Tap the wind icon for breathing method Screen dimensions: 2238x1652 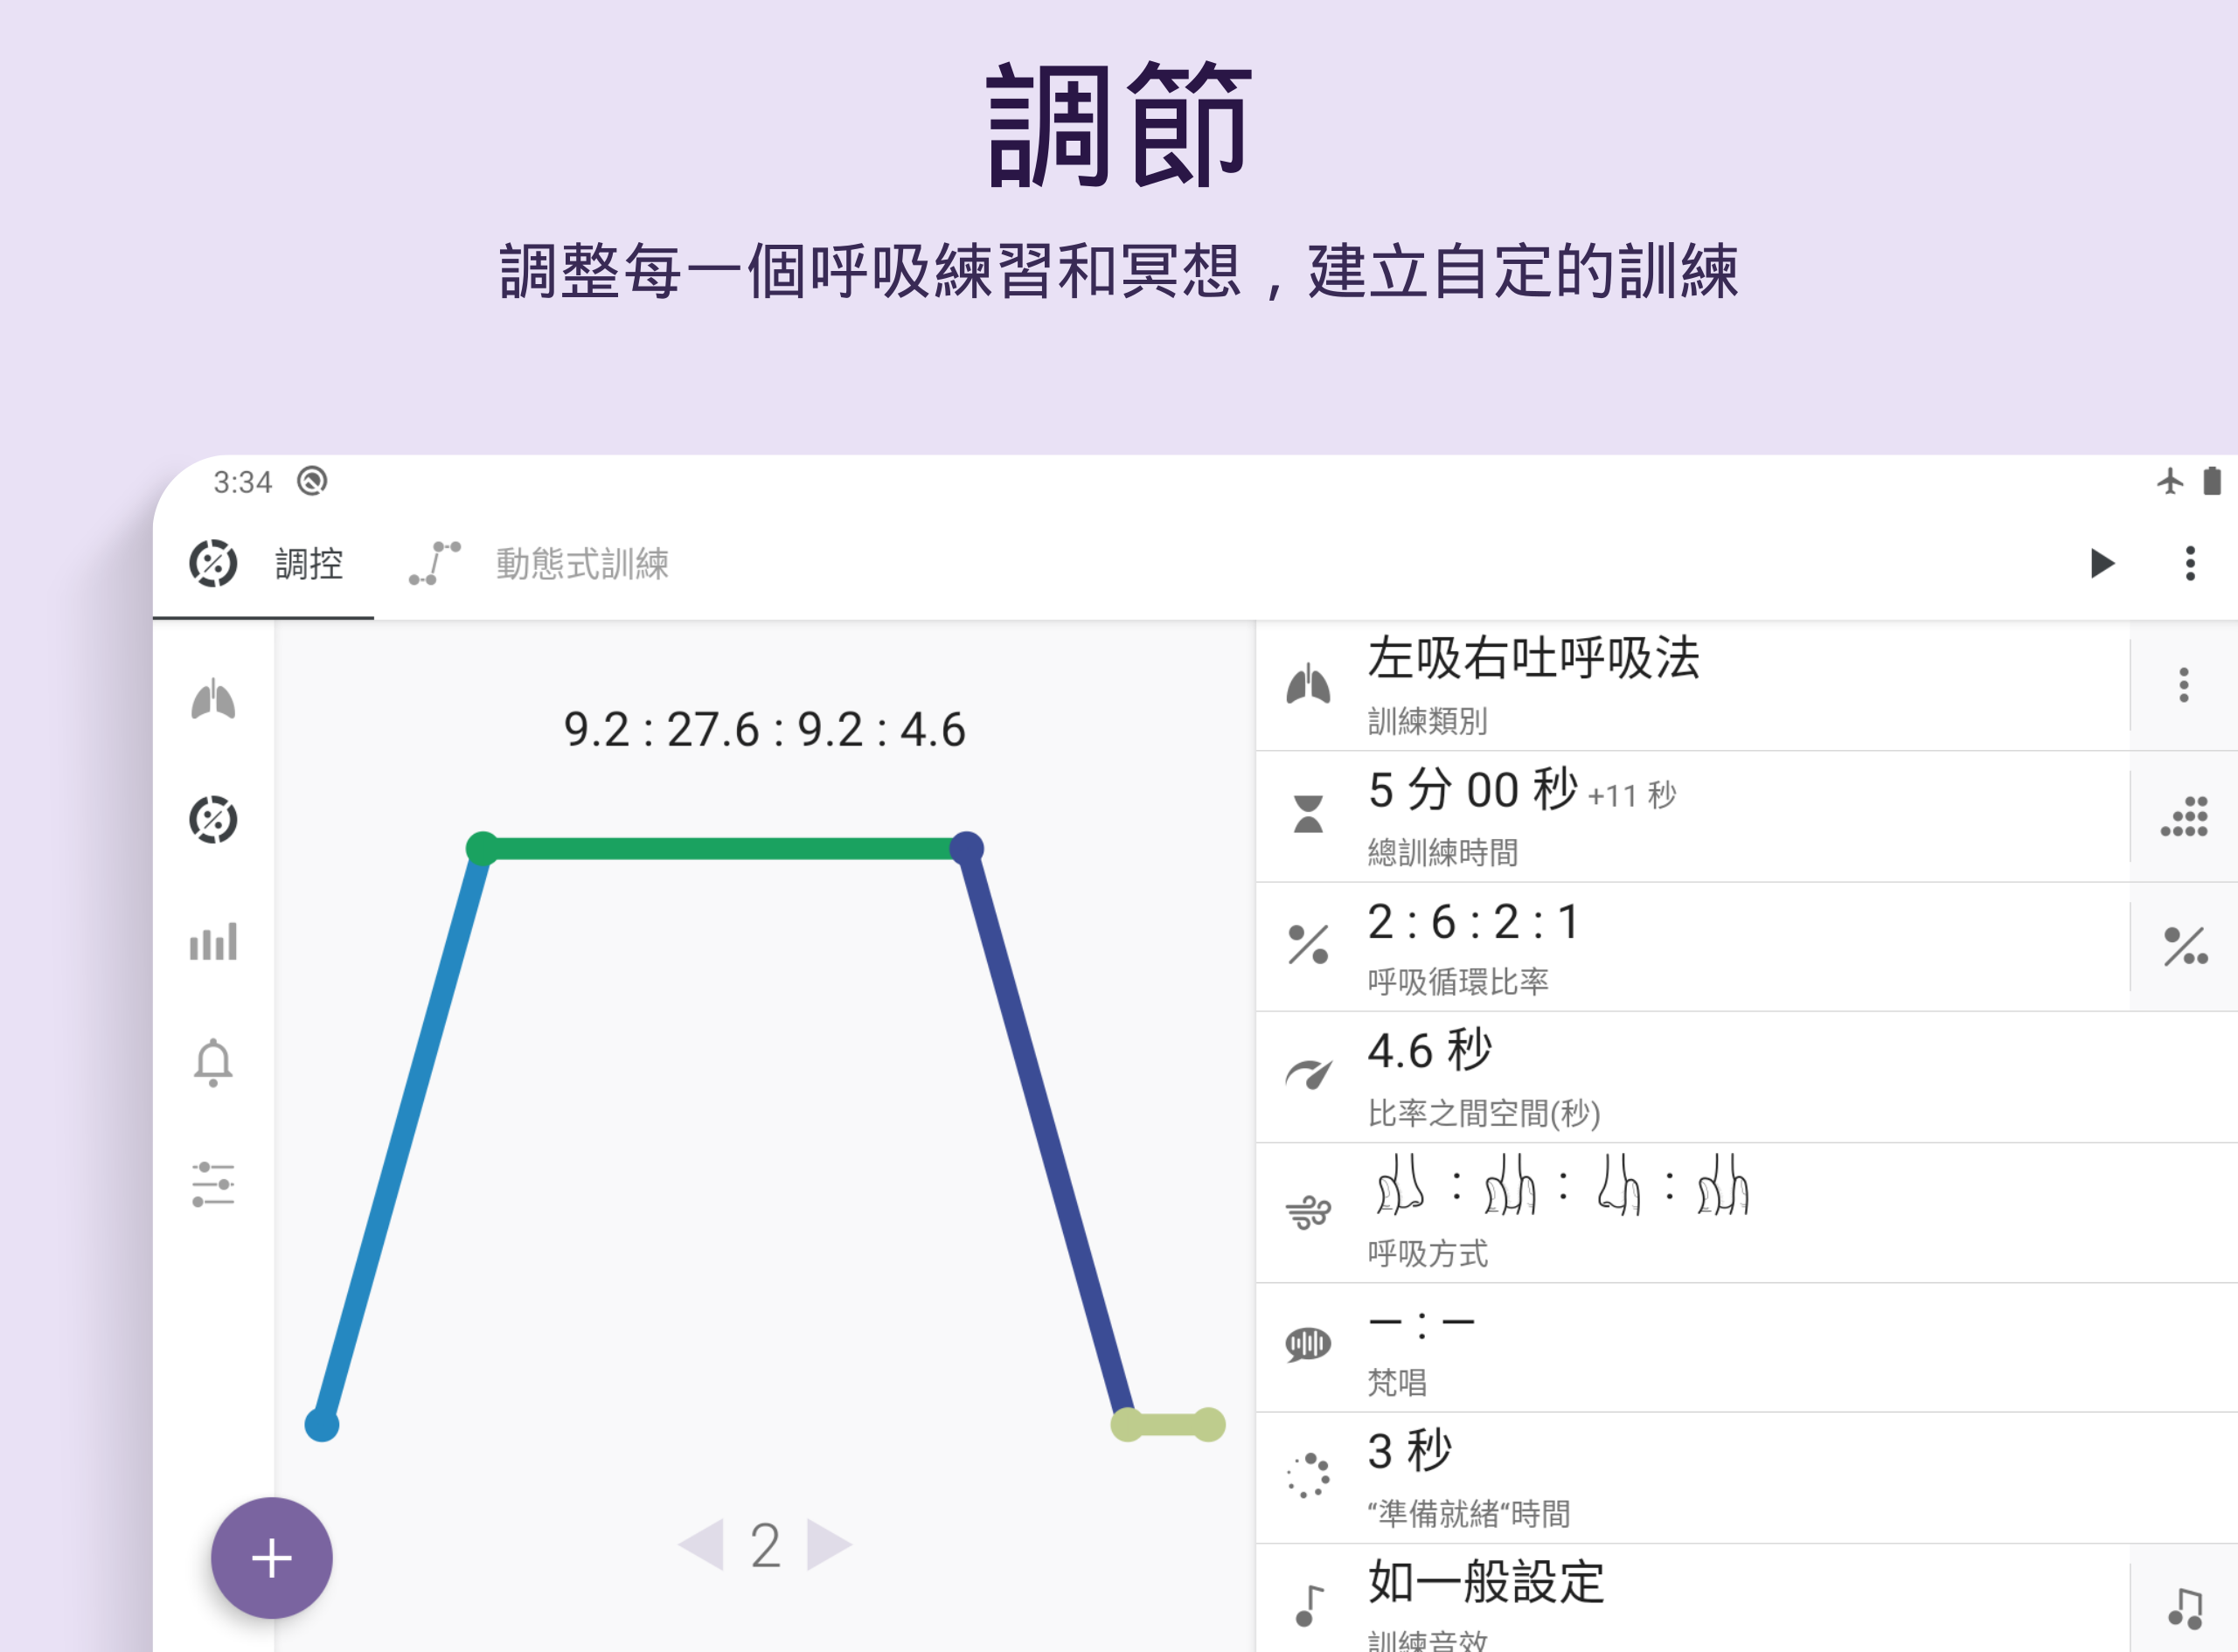click(x=1308, y=1213)
